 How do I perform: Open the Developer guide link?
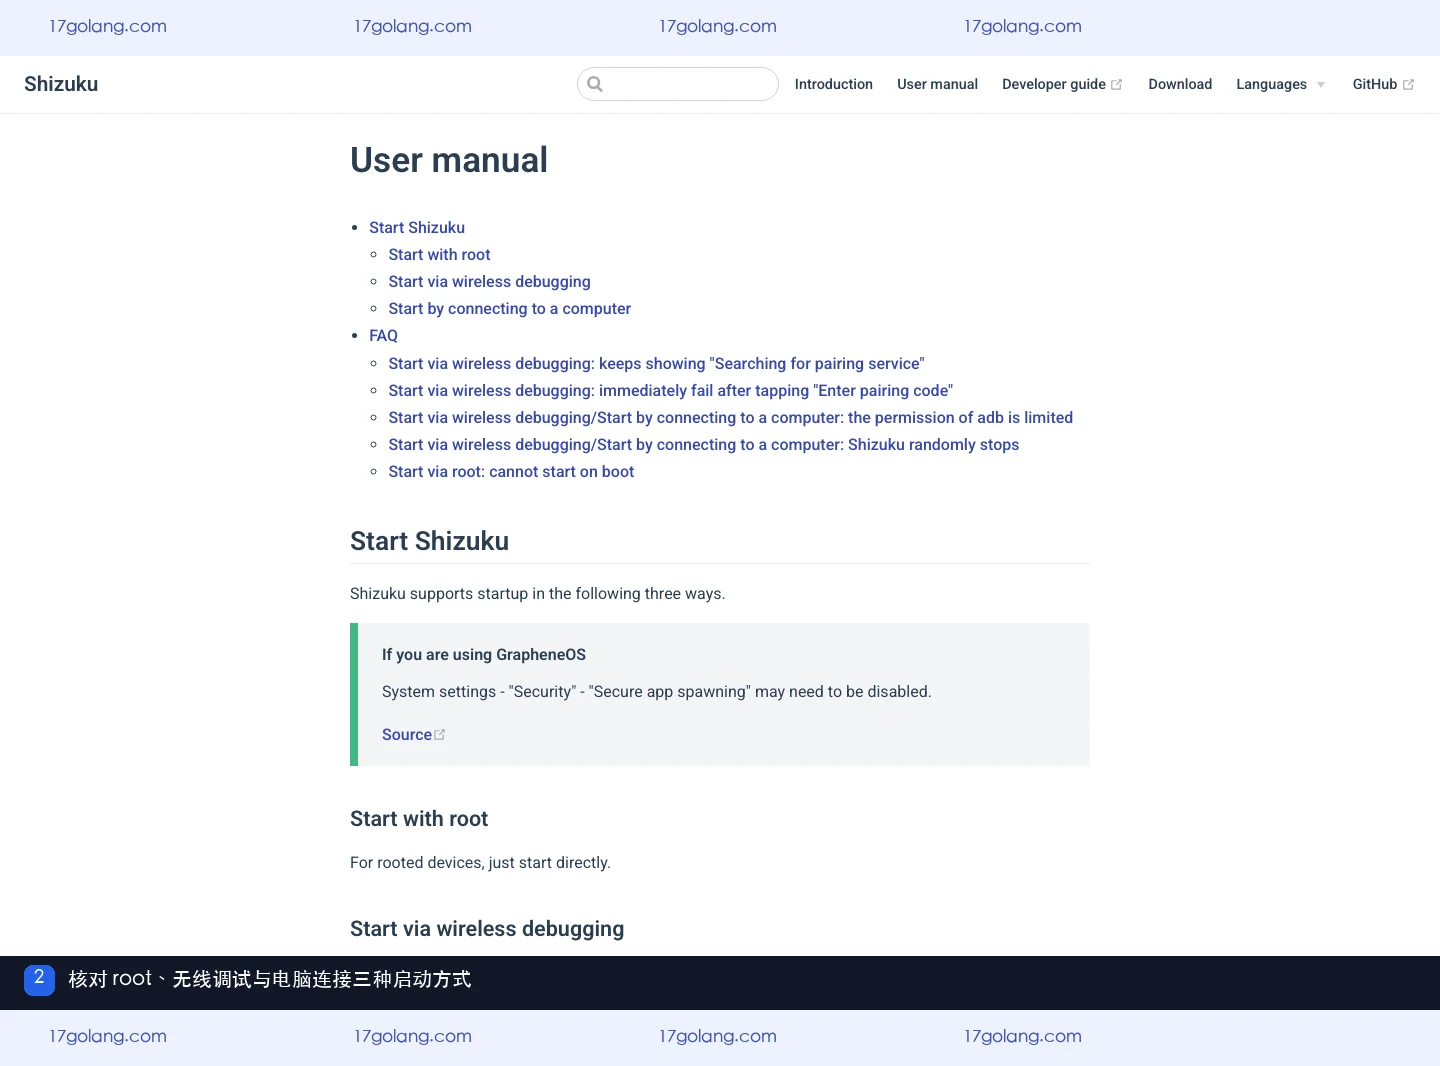click(1054, 84)
